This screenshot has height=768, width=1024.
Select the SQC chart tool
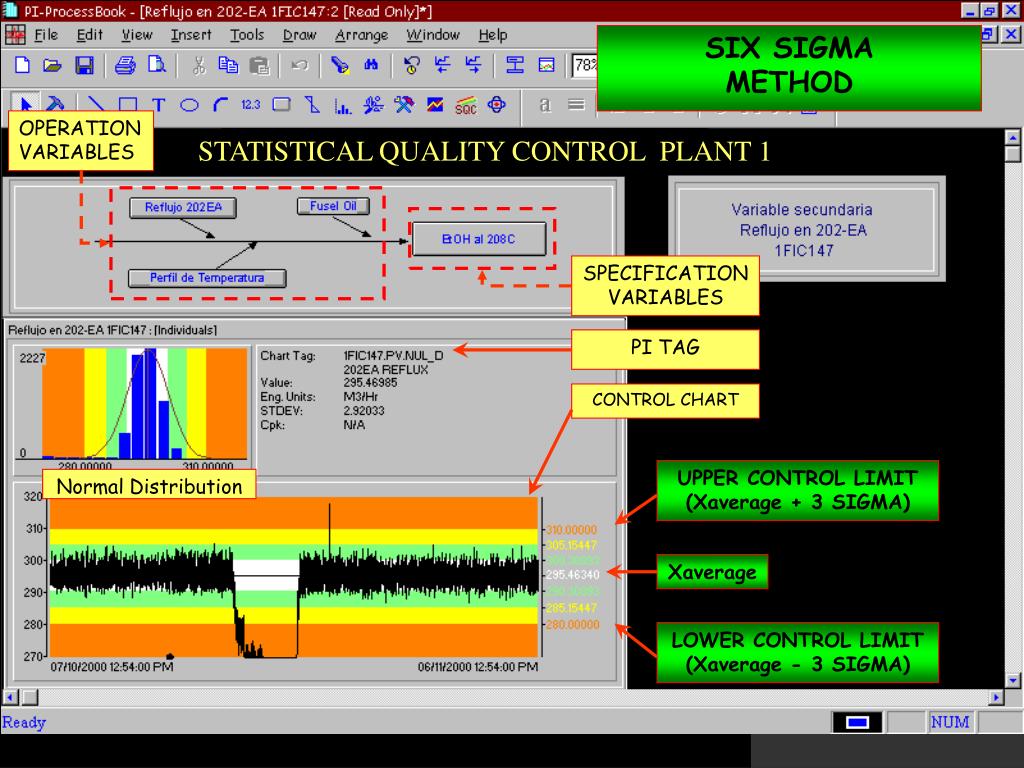465,105
